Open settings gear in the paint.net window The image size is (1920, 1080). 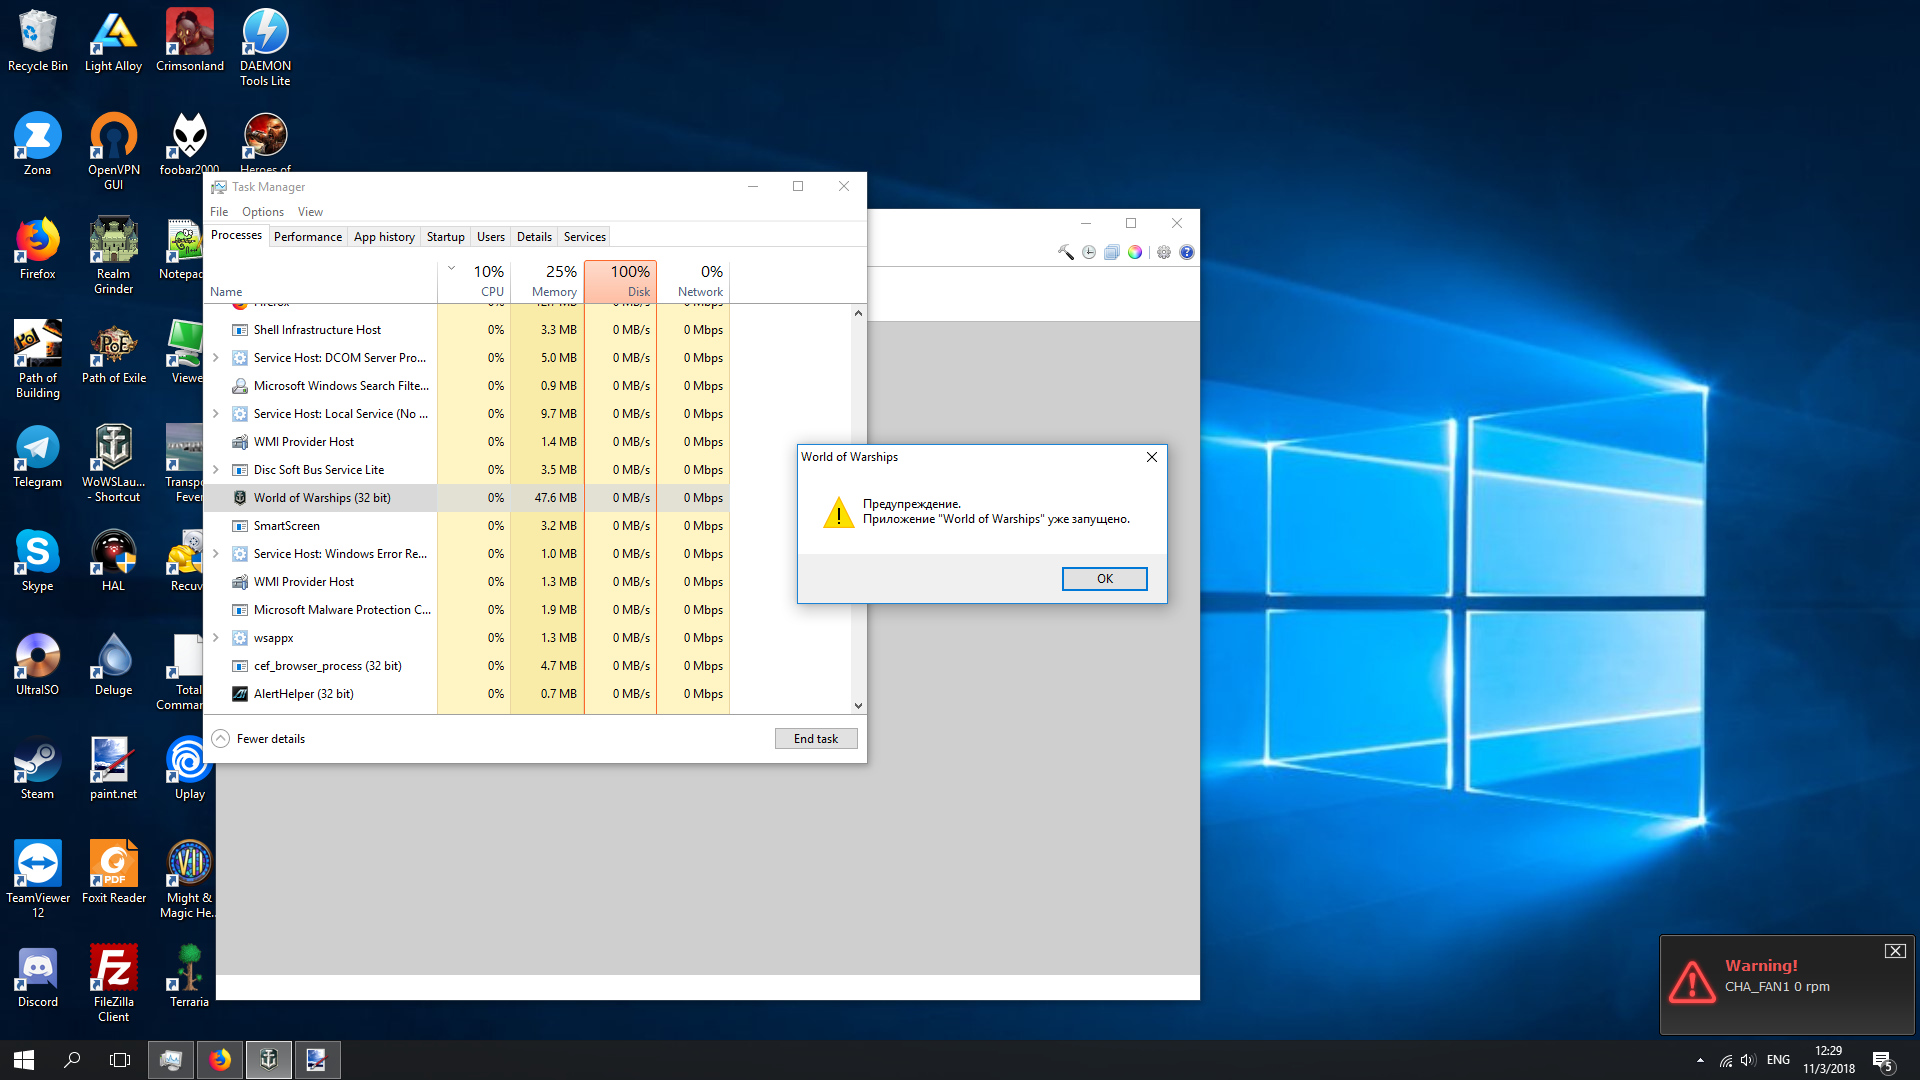coord(1164,252)
